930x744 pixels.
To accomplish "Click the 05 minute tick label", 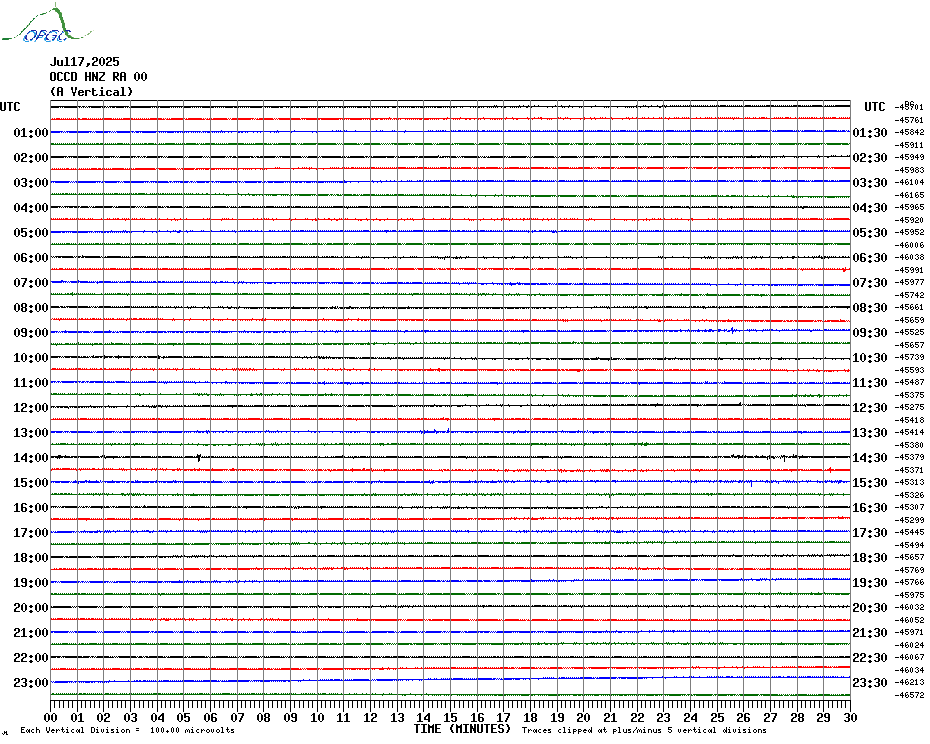I will [184, 717].
